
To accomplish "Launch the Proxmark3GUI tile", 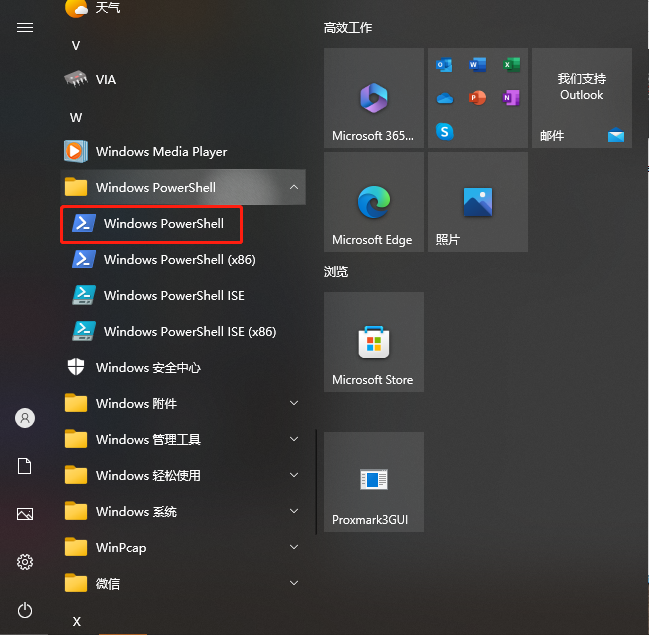I will (374, 482).
